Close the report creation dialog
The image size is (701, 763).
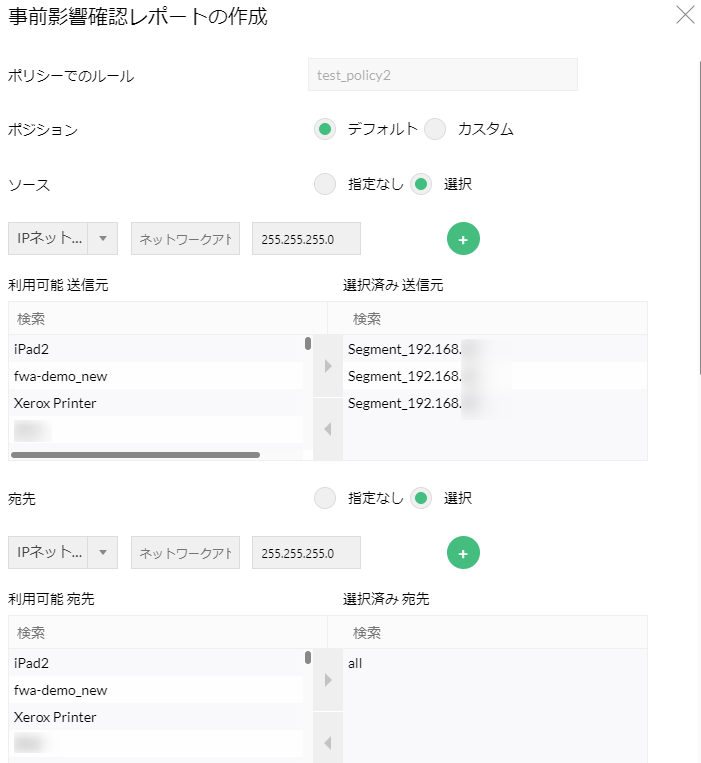click(685, 15)
